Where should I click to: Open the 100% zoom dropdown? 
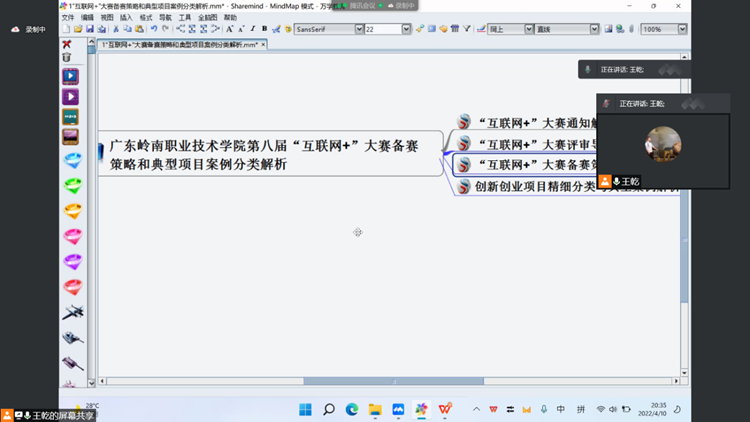682,29
